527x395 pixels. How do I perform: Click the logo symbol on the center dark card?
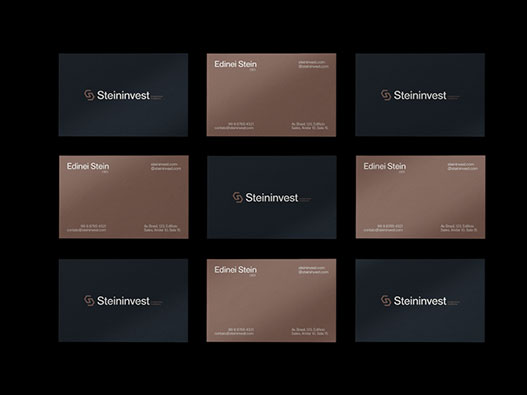click(x=238, y=198)
